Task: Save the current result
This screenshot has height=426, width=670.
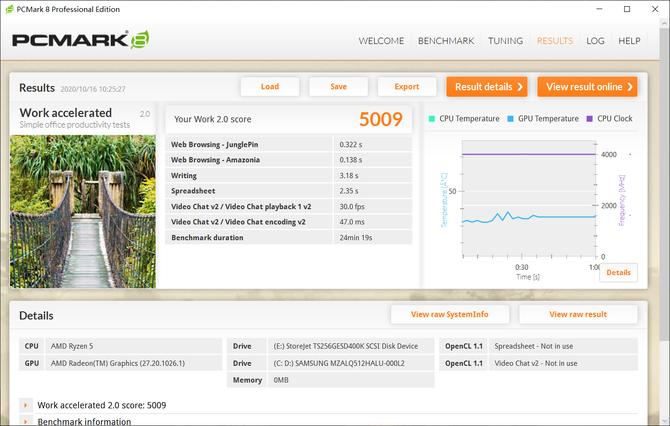Action: click(x=338, y=87)
